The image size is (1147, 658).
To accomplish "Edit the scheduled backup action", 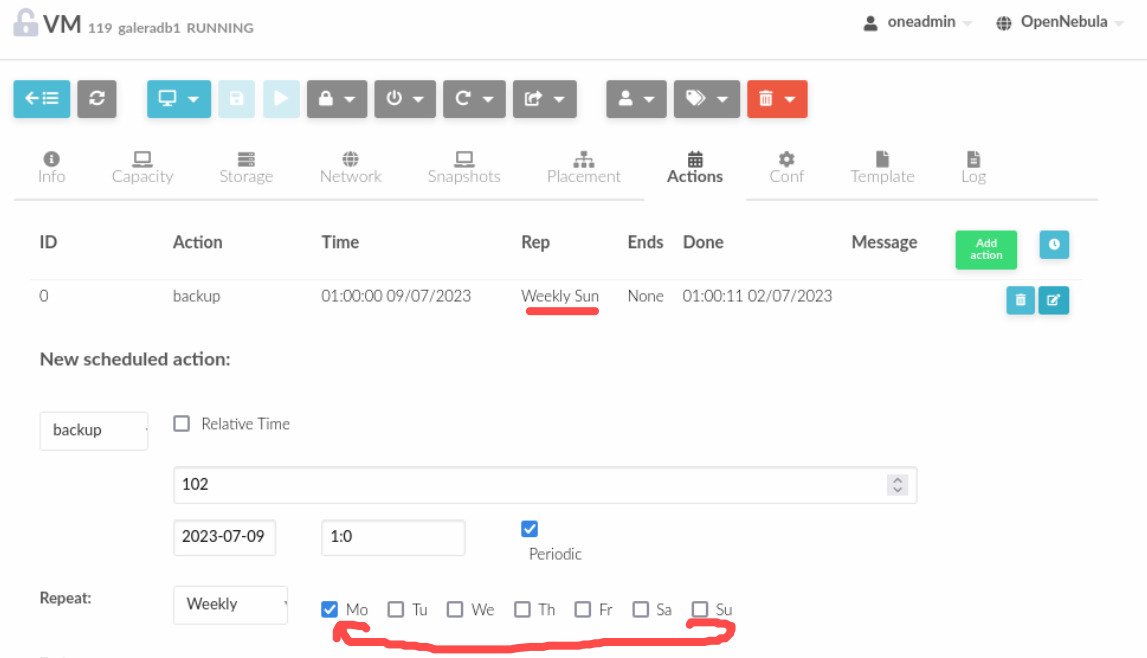I will 1054,300.
